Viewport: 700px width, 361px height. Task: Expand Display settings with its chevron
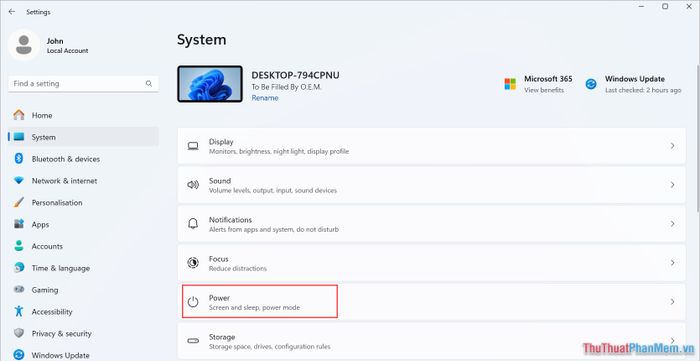672,146
